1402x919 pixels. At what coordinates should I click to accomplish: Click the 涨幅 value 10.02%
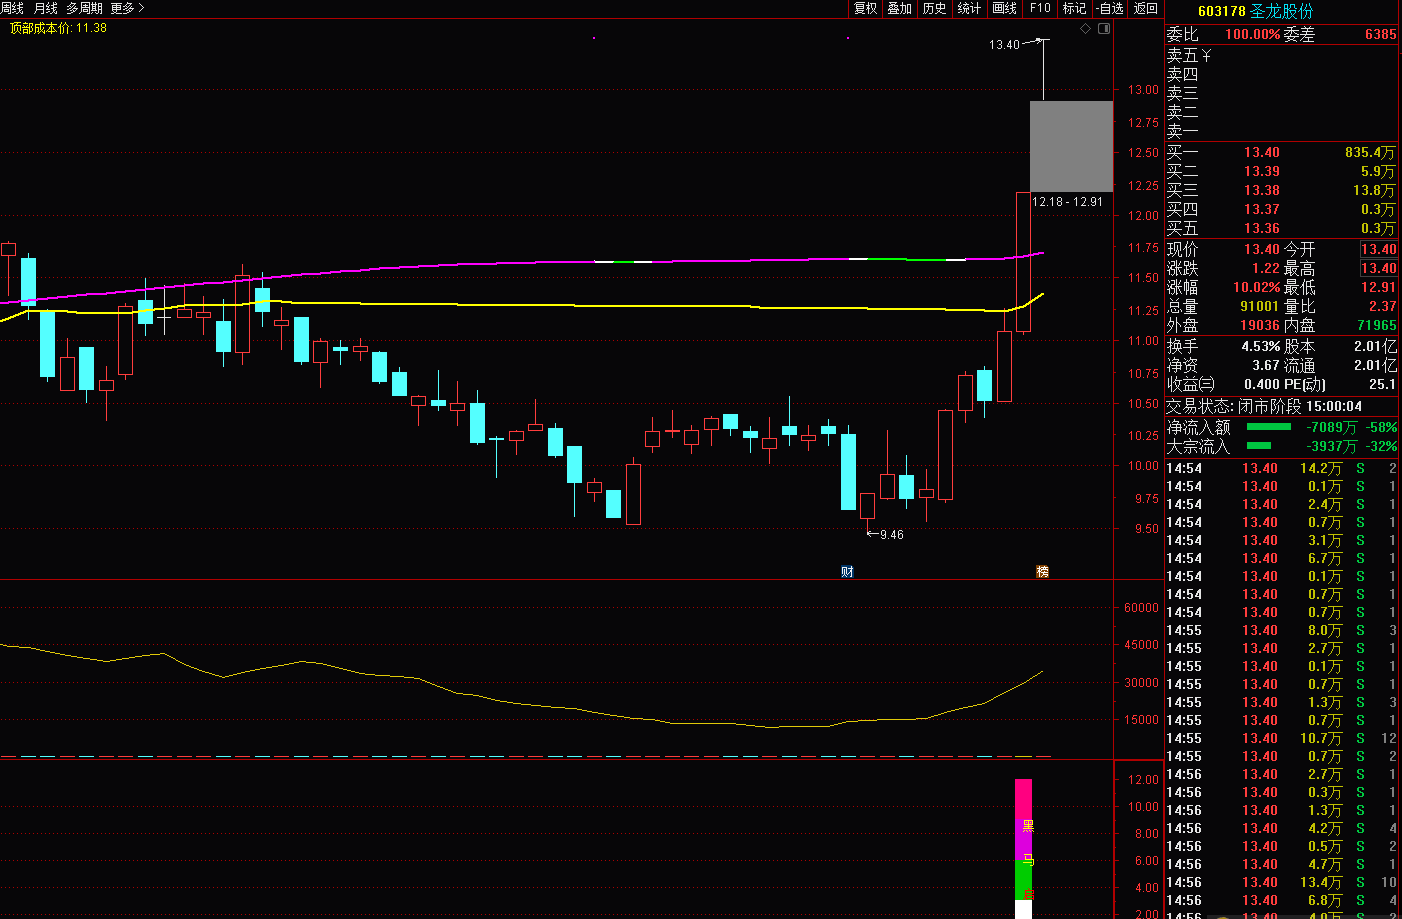tap(1256, 288)
